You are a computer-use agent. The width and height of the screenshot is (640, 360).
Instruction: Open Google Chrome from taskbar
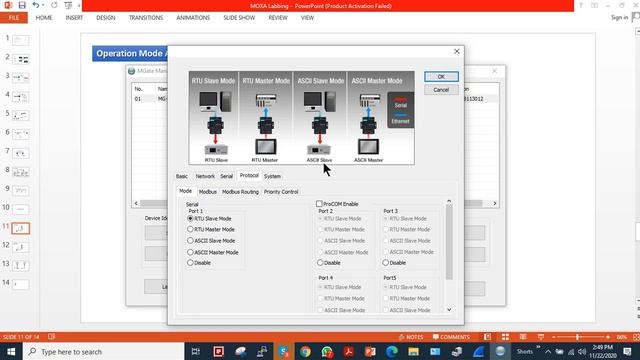click(305, 351)
